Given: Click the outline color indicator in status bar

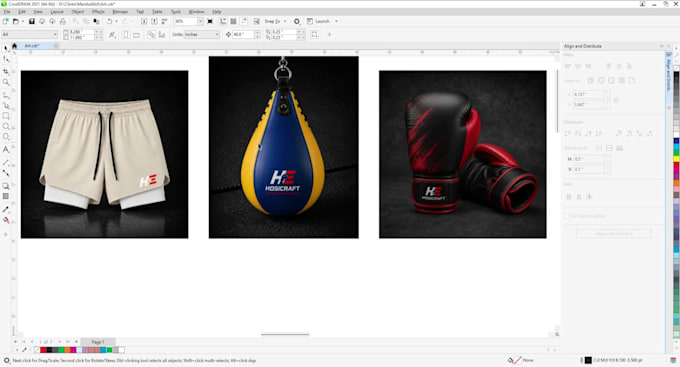Looking at the screenshot, I should tap(588, 360).
